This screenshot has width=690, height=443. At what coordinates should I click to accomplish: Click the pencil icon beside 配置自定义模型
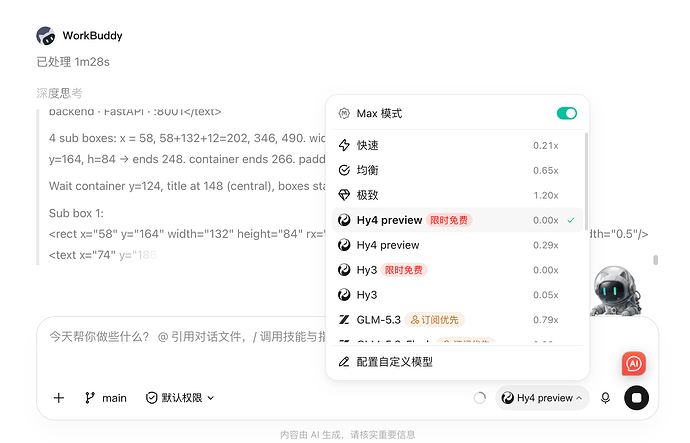click(x=344, y=362)
